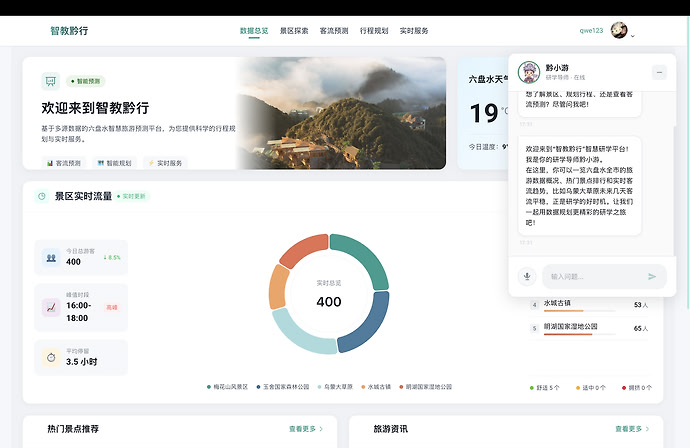The image size is (690, 448).
Task: Toggle 玉舍国家森林公园 legend item
Action: tap(283, 387)
